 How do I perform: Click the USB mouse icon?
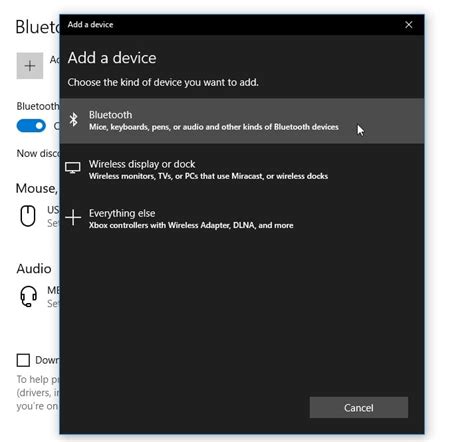click(28, 216)
